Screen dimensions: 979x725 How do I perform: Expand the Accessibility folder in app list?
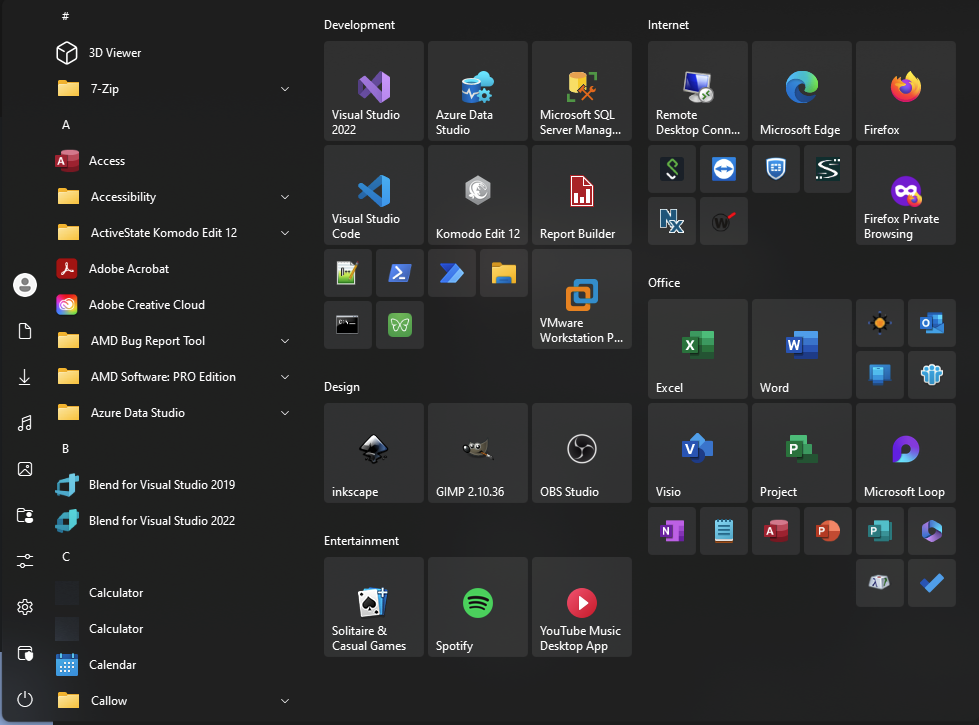pos(285,197)
